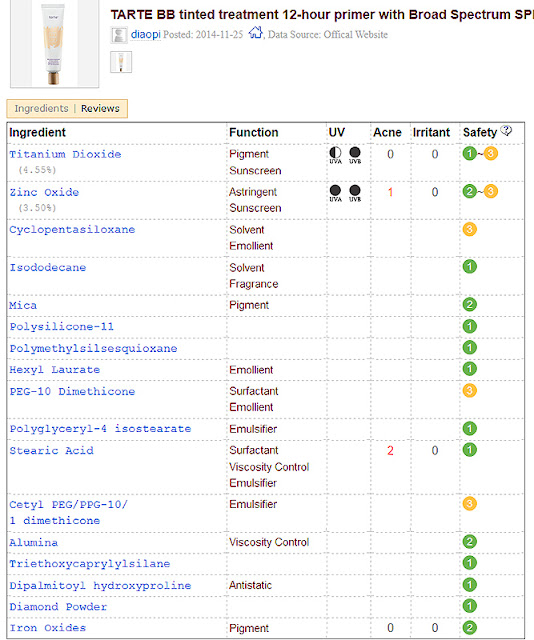Click the Acne rating 2 for Stearic Acid
The height and width of the screenshot is (640, 534).
coord(390,450)
